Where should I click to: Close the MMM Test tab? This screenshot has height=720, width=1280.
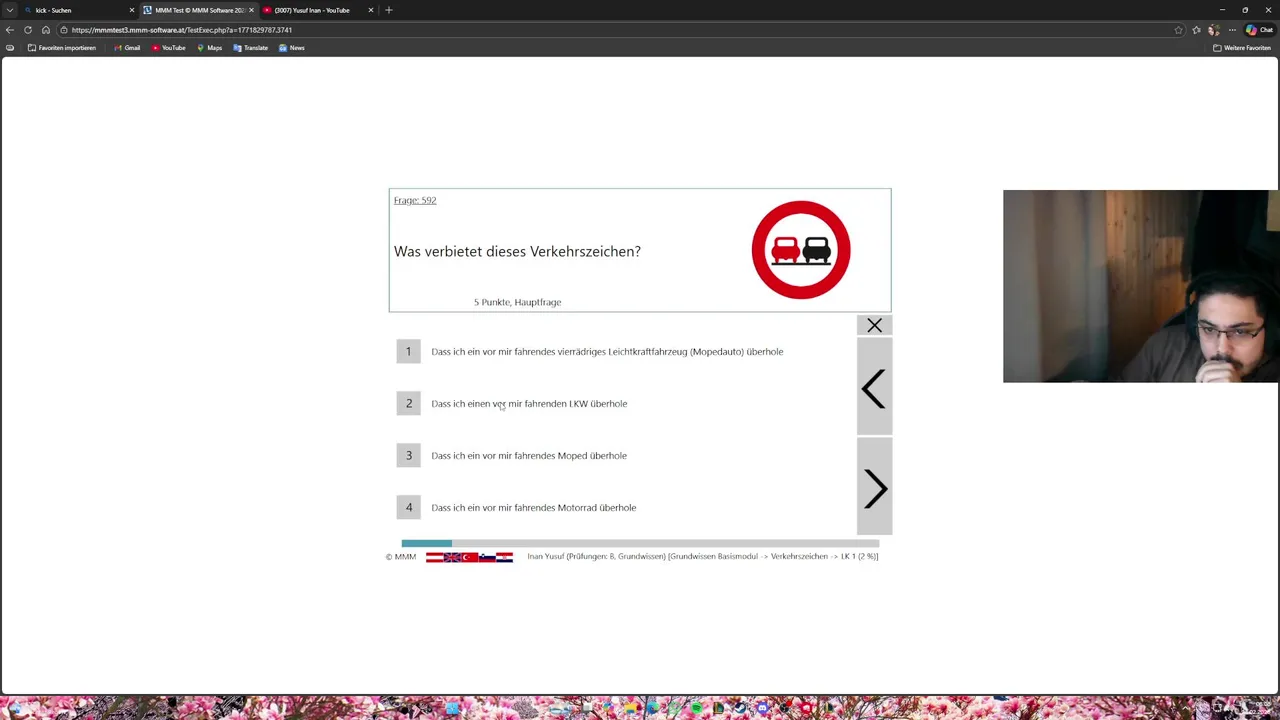click(251, 10)
